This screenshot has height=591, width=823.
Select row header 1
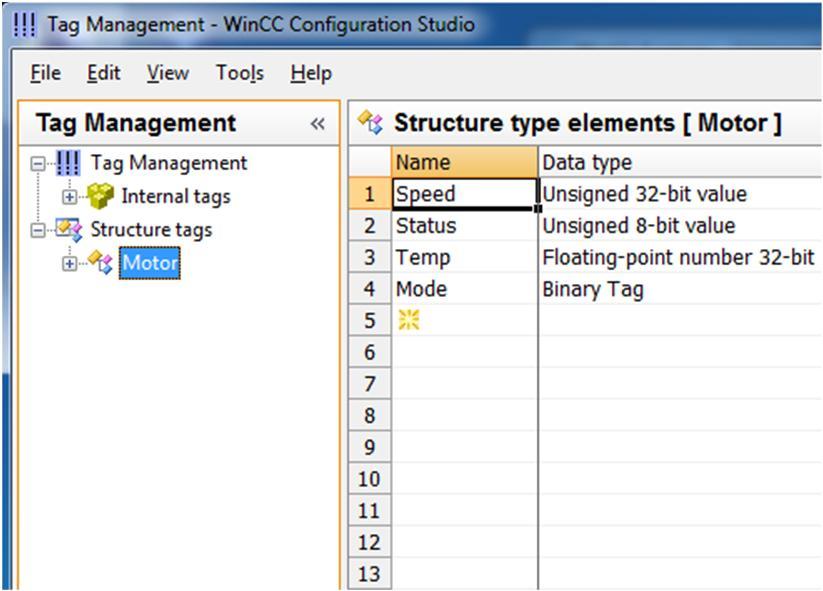click(370, 194)
